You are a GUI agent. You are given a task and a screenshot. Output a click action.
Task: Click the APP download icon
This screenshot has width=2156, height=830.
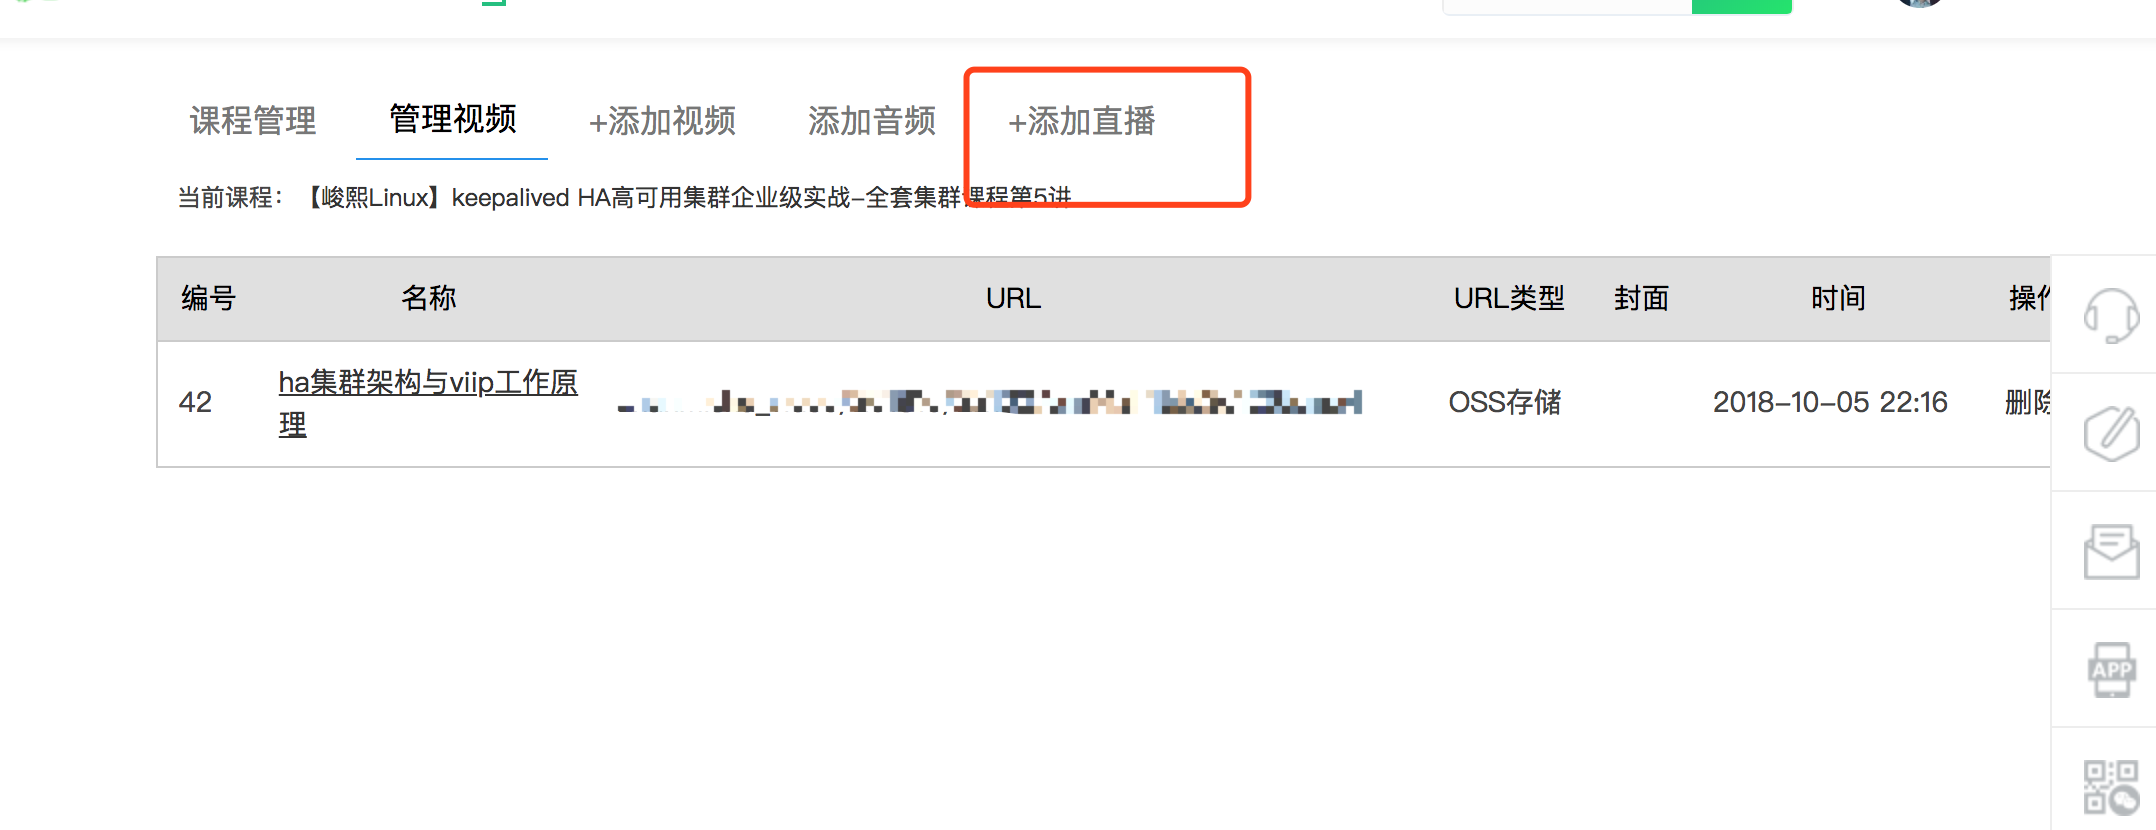2111,669
